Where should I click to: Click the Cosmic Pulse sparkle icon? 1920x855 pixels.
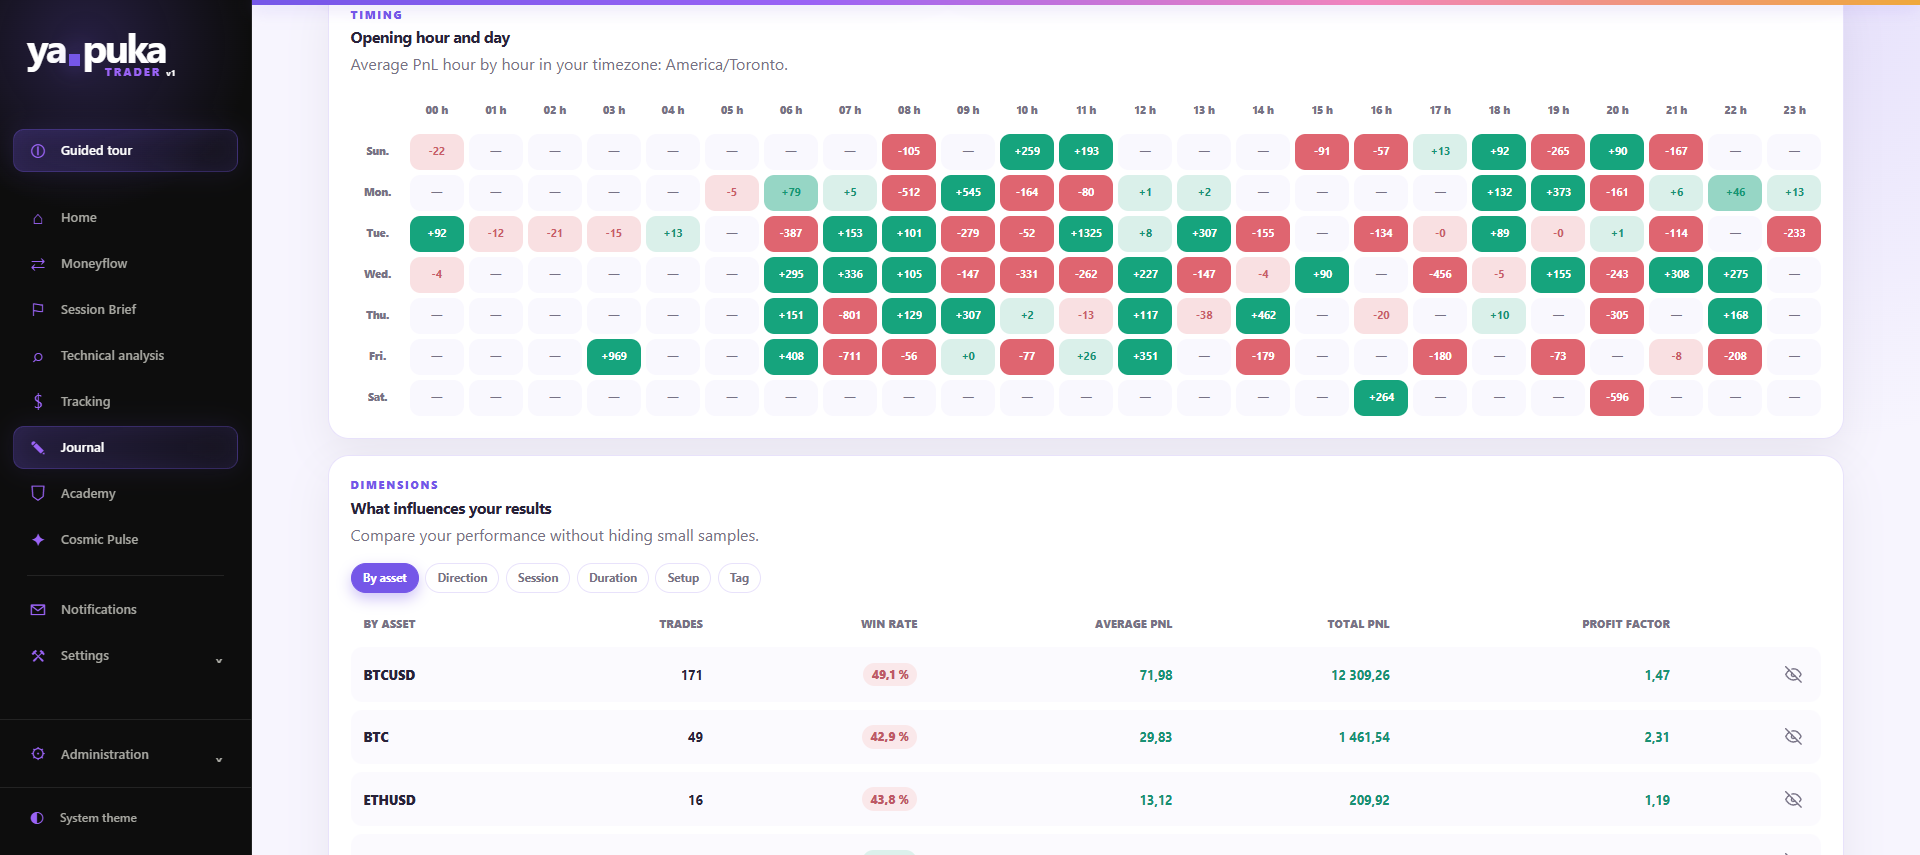click(x=38, y=540)
